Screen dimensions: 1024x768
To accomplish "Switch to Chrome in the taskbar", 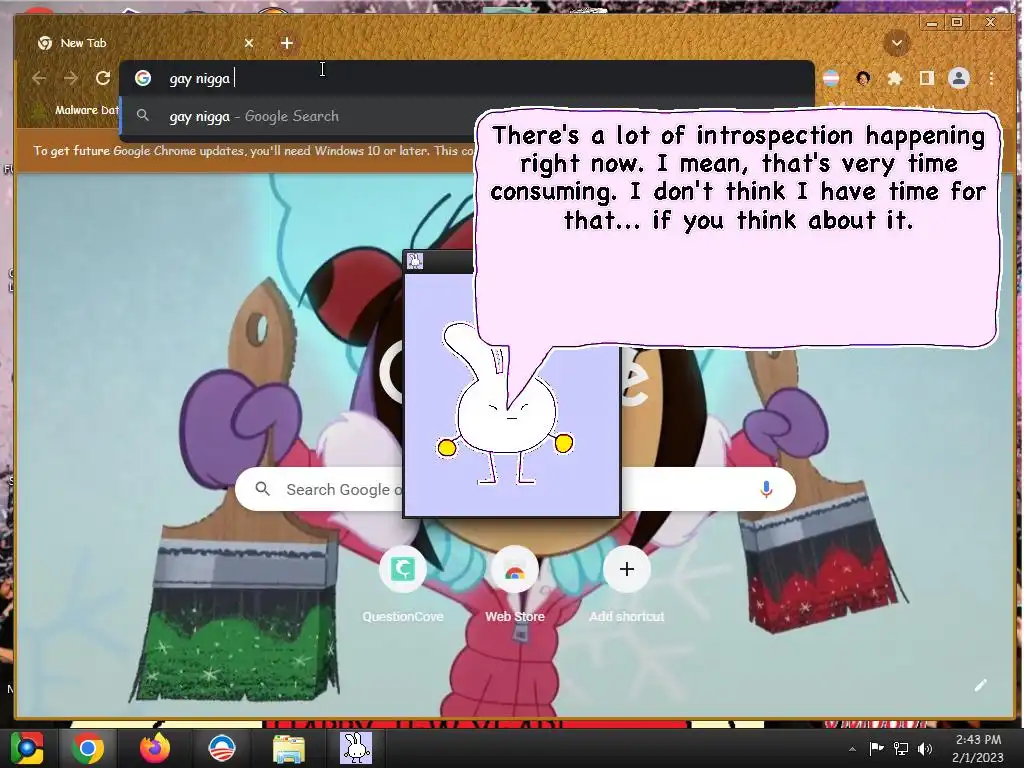I will [x=88, y=748].
